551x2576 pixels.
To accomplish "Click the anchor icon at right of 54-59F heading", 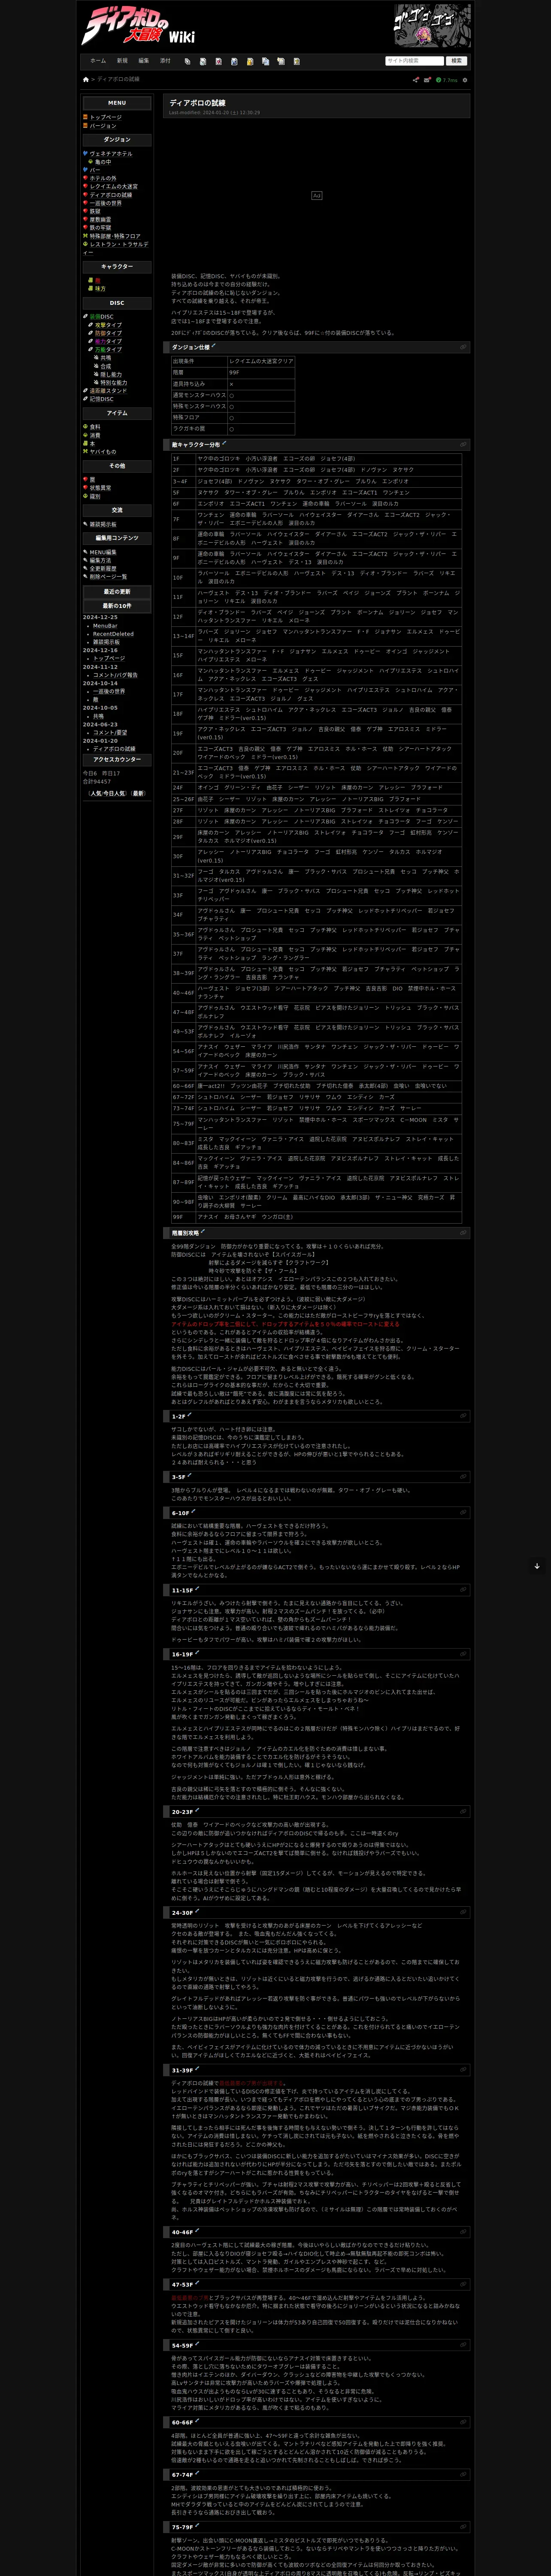I will pyautogui.click(x=463, y=2345).
